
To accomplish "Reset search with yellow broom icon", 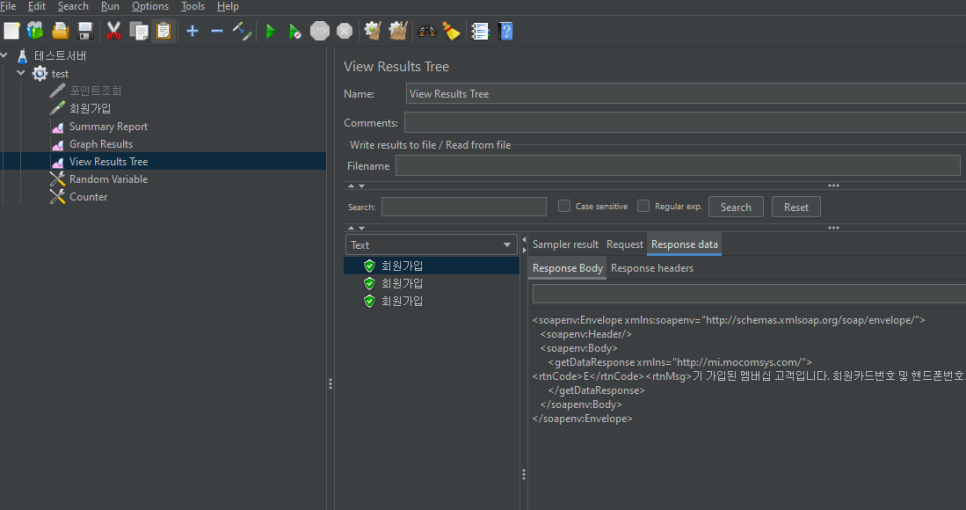I will point(451,31).
